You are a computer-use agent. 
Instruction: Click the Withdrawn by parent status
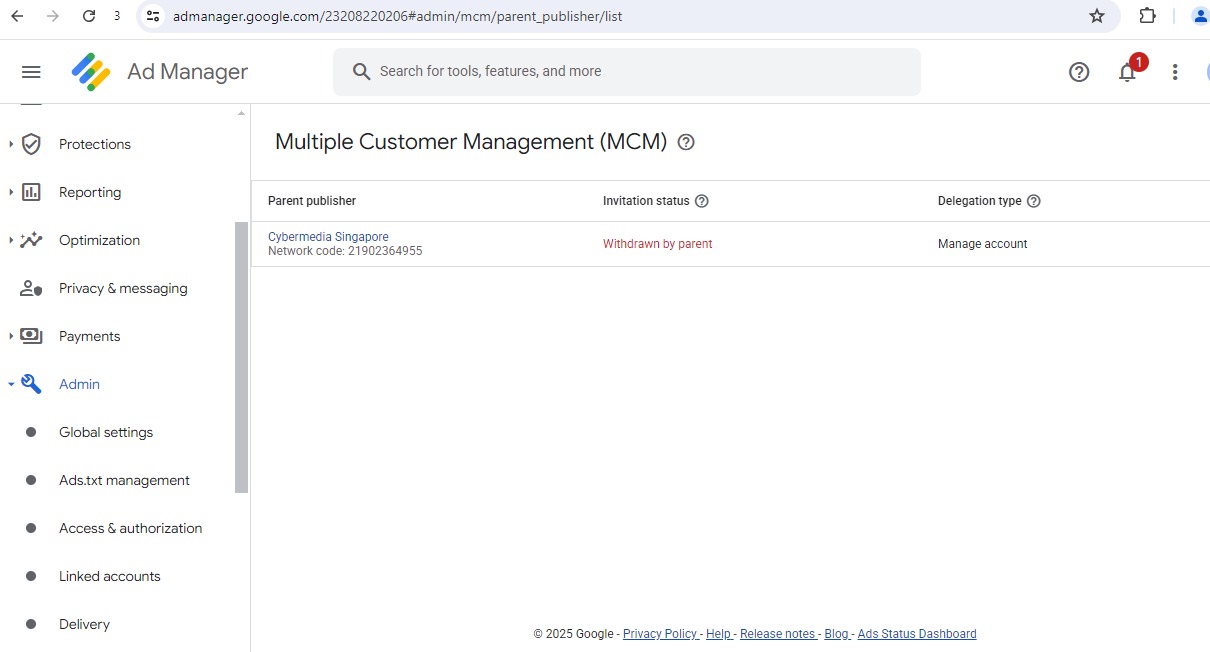tap(657, 244)
